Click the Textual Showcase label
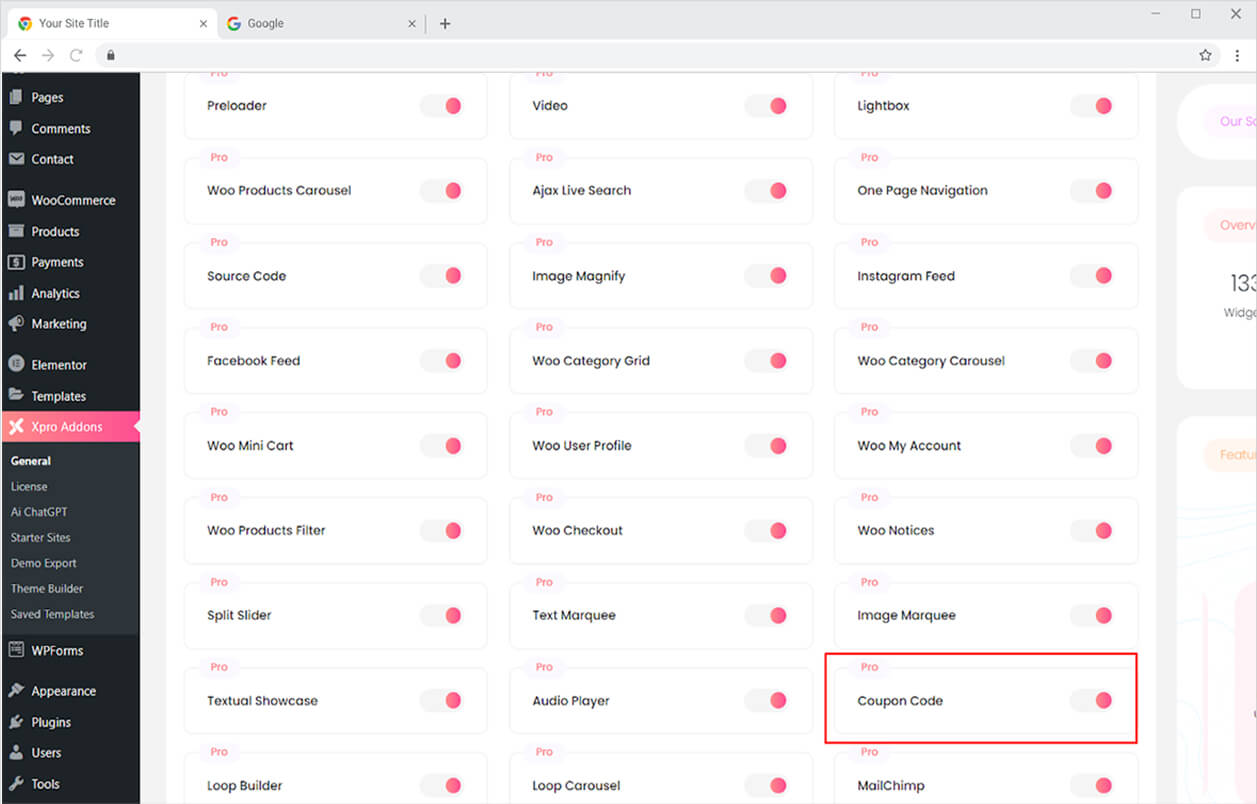 tap(262, 701)
